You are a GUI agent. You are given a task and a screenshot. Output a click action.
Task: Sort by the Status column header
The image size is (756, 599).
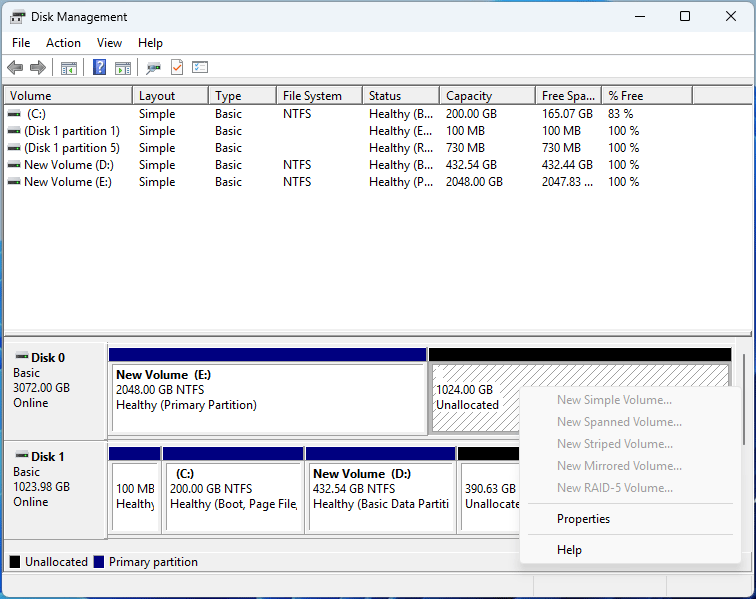(401, 95)
